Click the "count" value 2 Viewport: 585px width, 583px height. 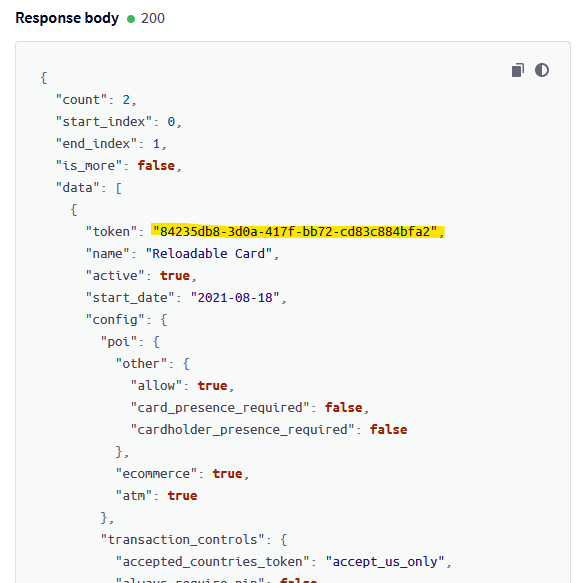coord(126,100)
